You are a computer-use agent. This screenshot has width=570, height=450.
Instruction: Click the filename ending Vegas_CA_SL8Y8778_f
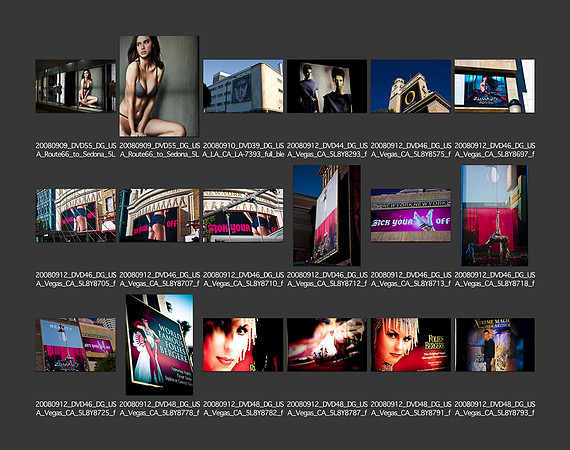160,408
